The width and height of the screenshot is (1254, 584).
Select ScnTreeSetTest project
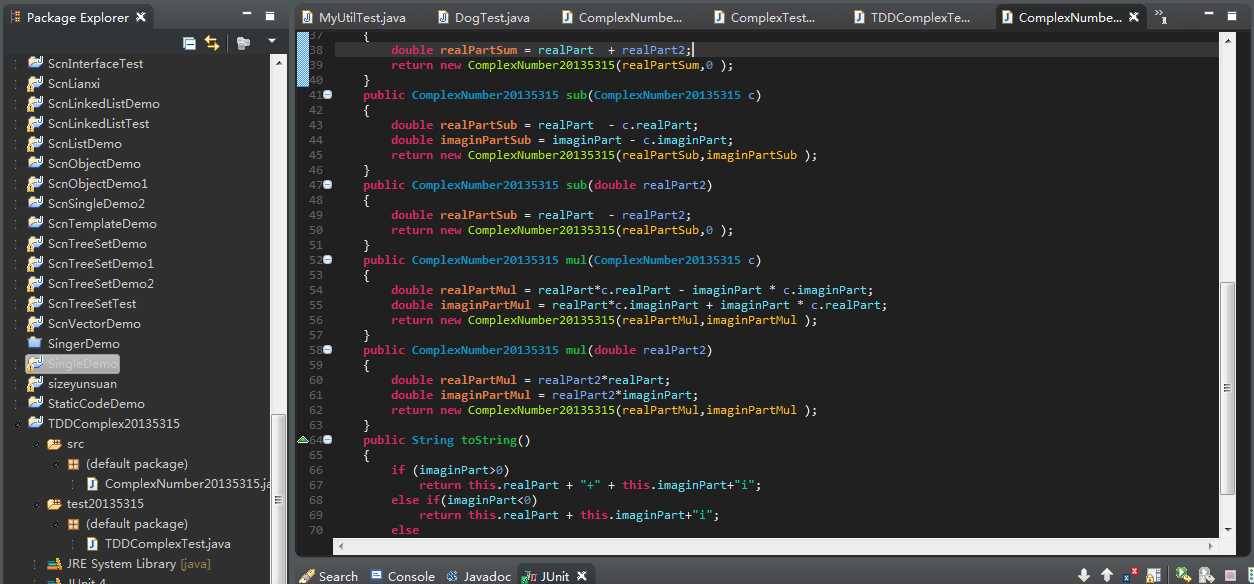(92, 303)
